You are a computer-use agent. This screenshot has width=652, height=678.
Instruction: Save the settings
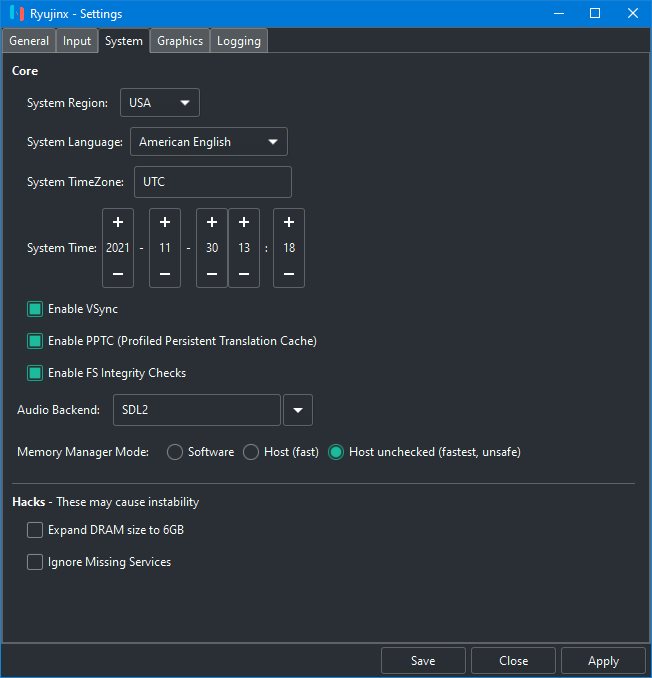tap(423, 661)
